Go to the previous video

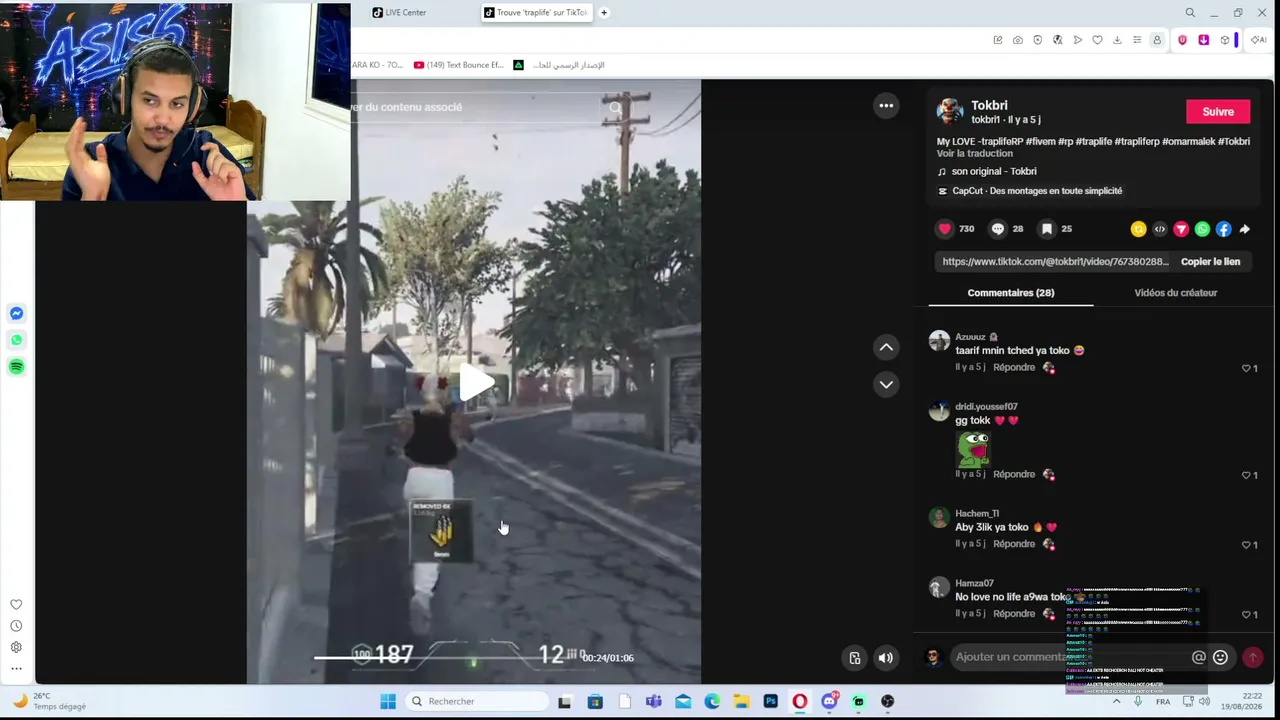[x=886, y=347]
